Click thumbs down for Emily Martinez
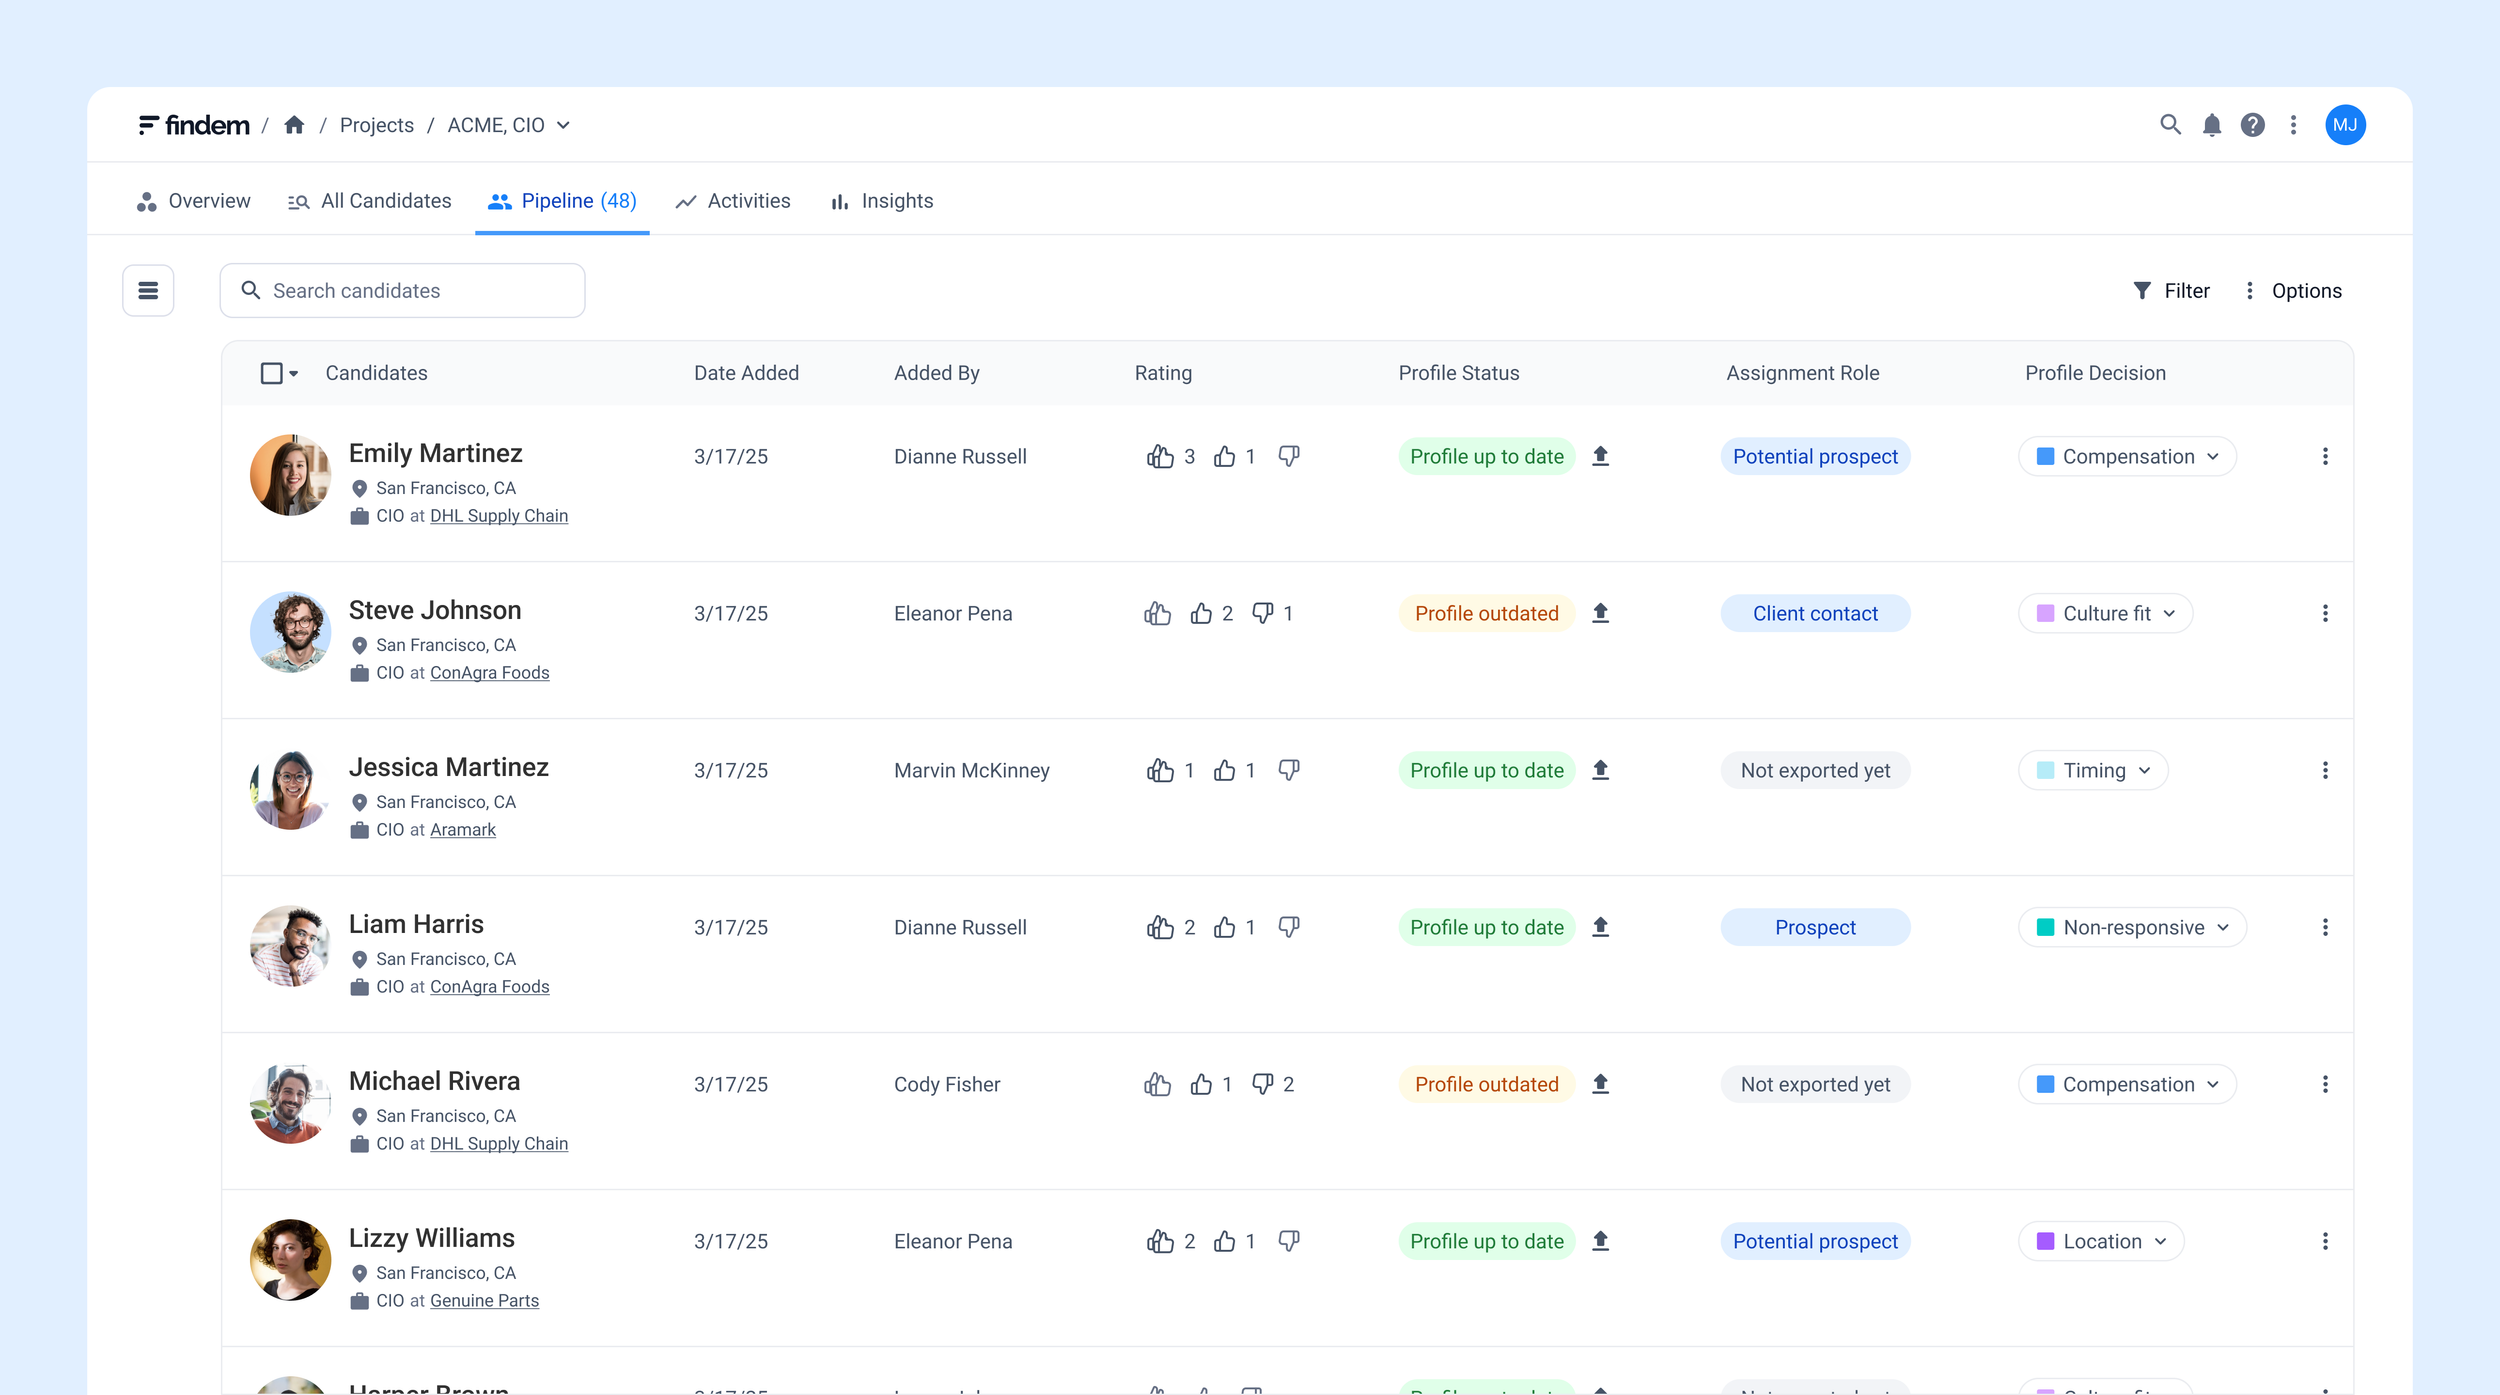Viewport: 2500px width, 1395px height. (1289, 457)
